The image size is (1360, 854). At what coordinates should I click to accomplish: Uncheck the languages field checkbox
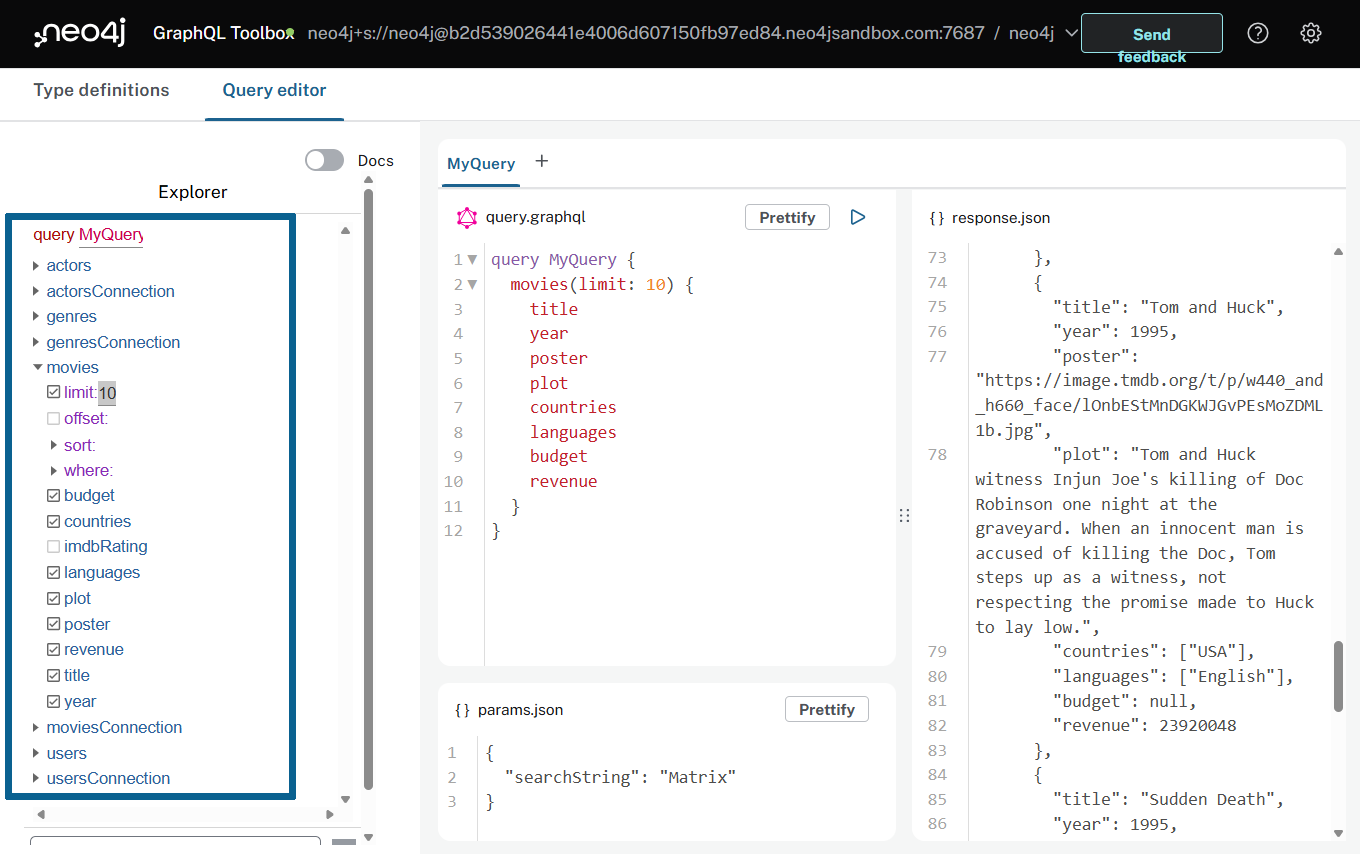click(54, 572)
